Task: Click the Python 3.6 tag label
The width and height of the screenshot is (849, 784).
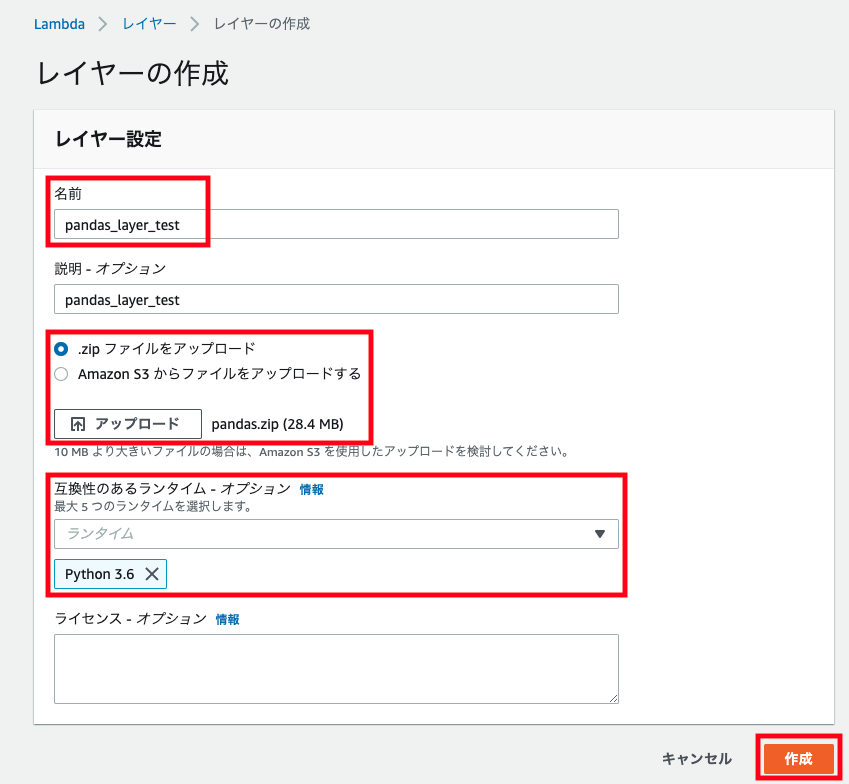Action: (100, 574)
